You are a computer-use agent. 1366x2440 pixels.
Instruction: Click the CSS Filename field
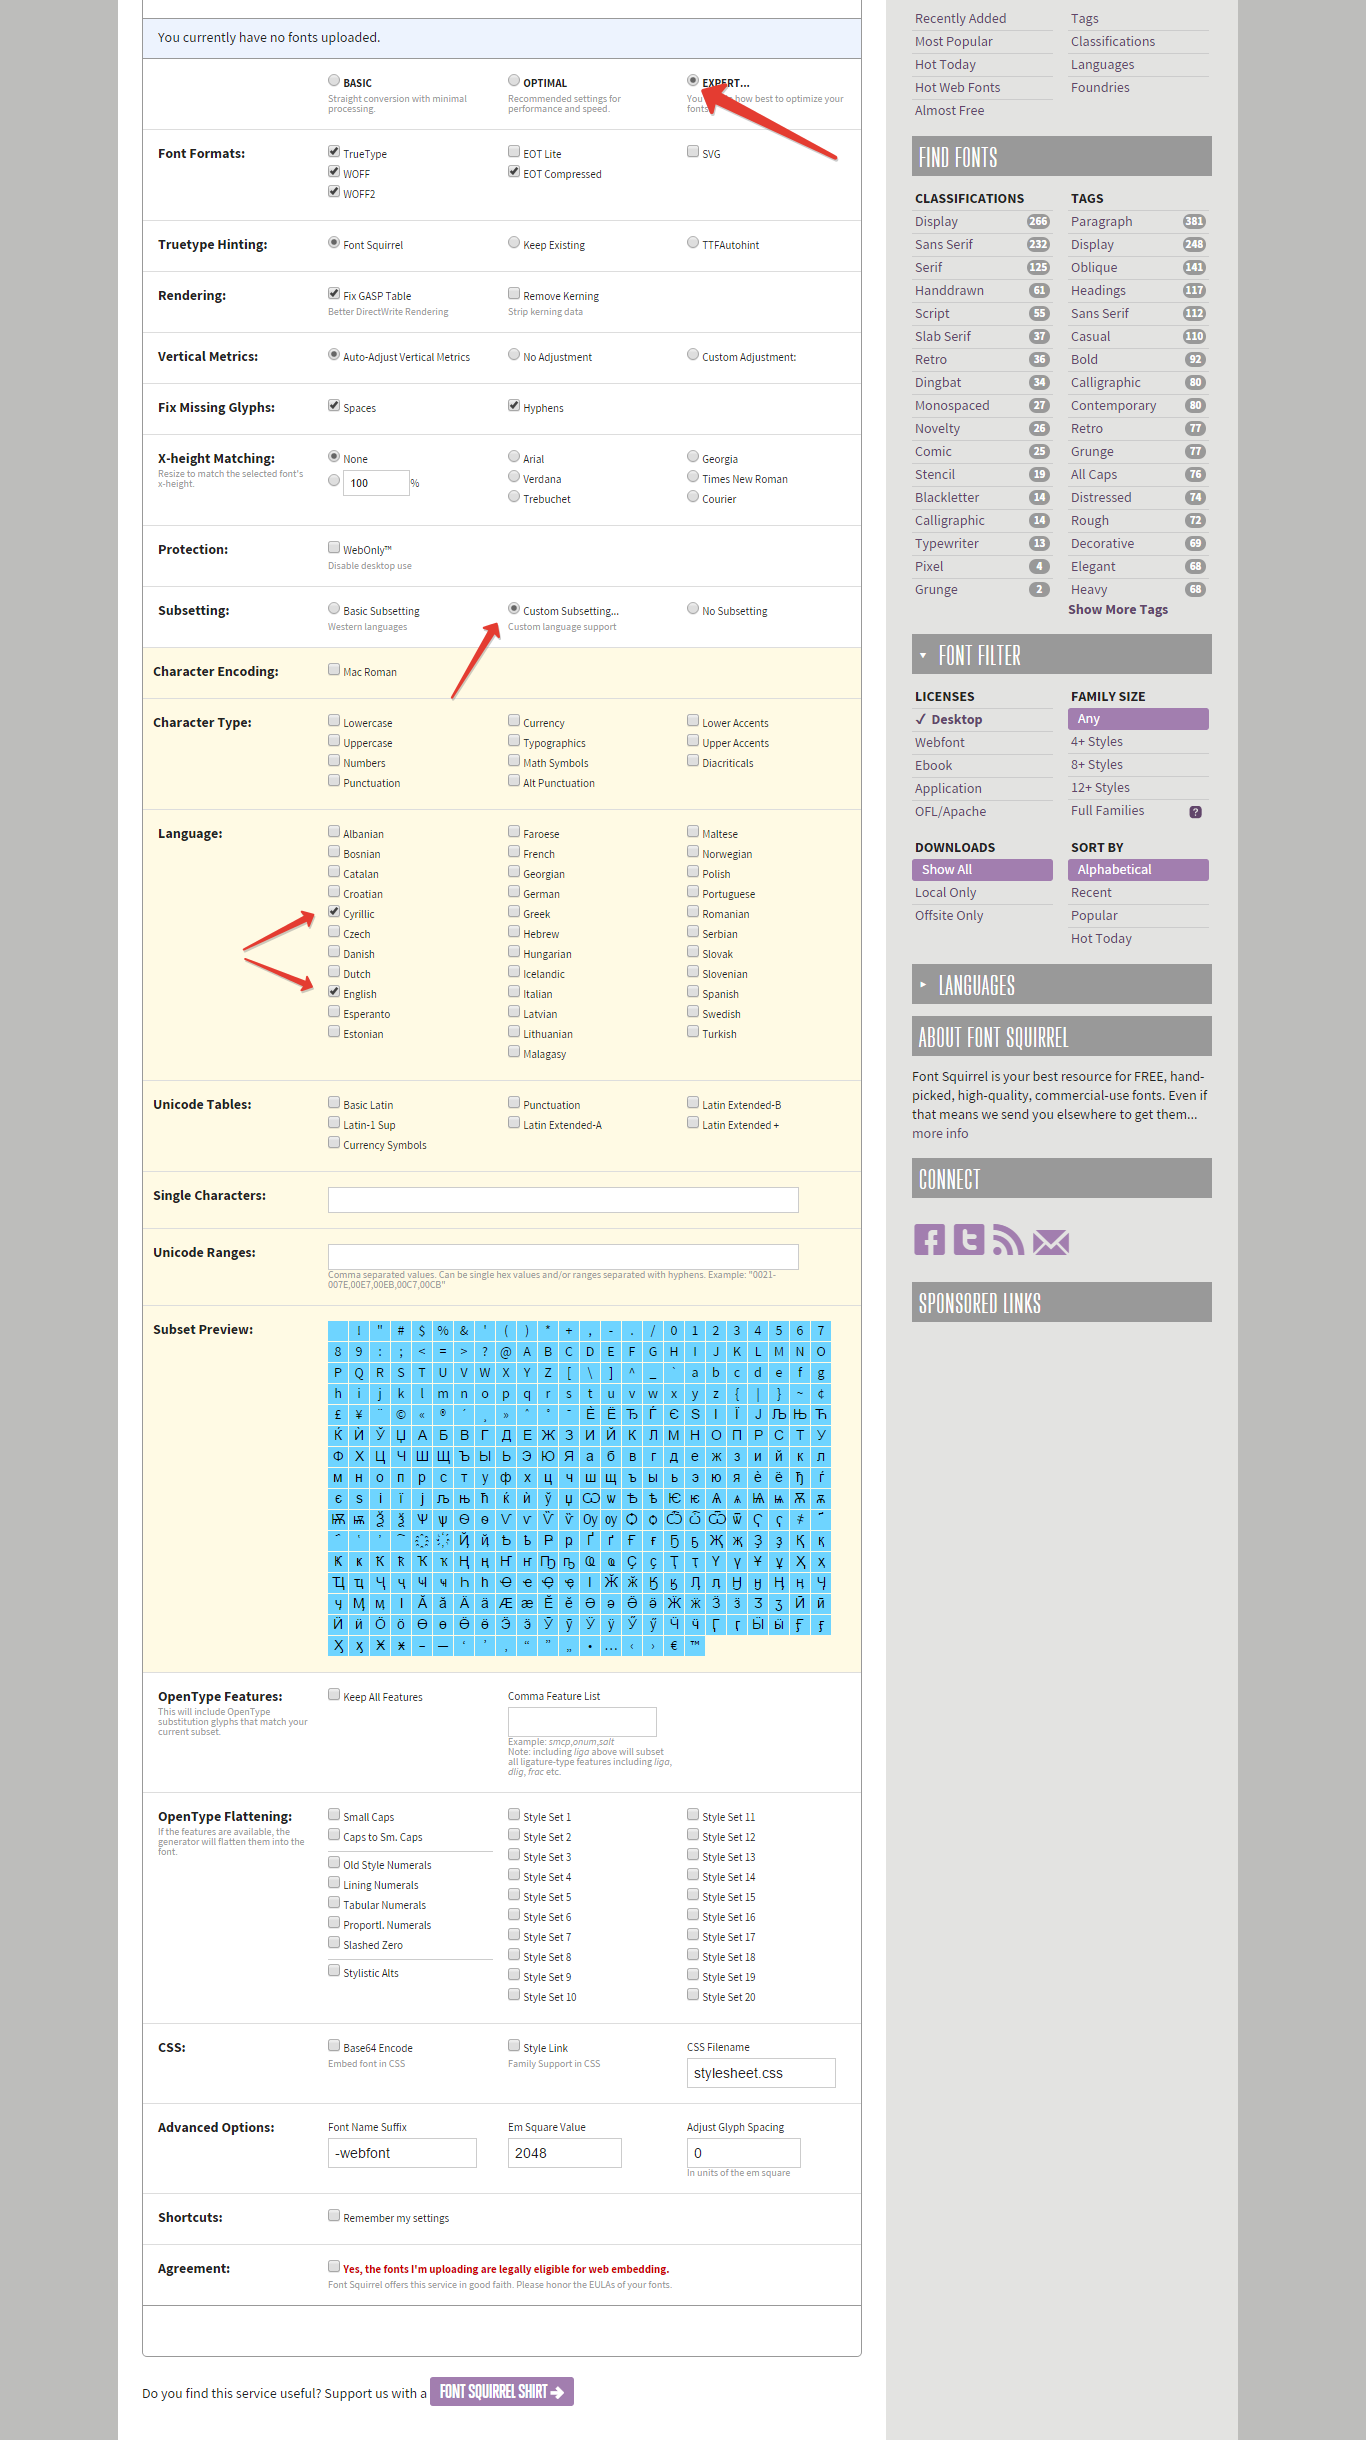pyautogui.click(x=761, y=2073)
